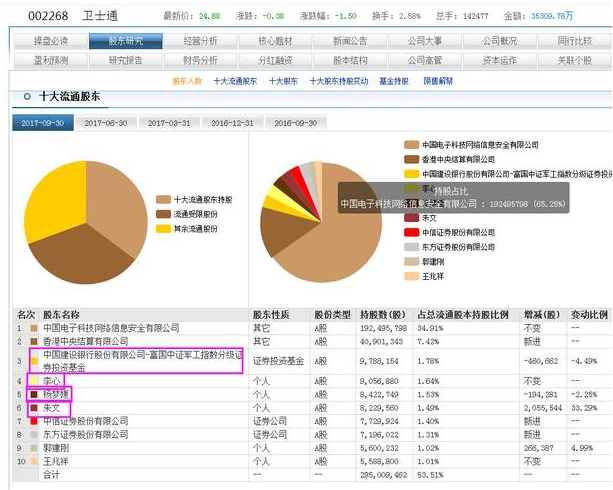This screenshot has width=613, height=490.
Task: Open 盈利预测 section
Action: pos(51,61)
